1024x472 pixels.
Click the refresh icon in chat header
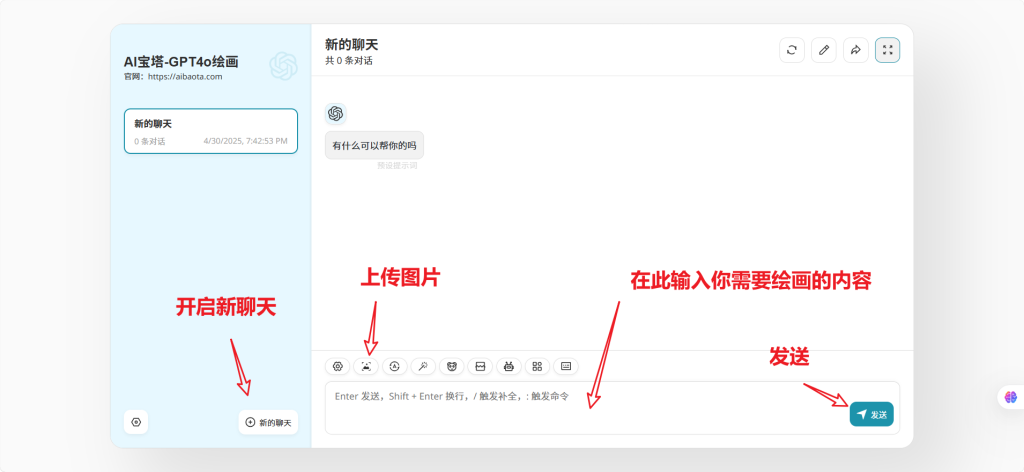pyautogui.click(x=791, y=50)
